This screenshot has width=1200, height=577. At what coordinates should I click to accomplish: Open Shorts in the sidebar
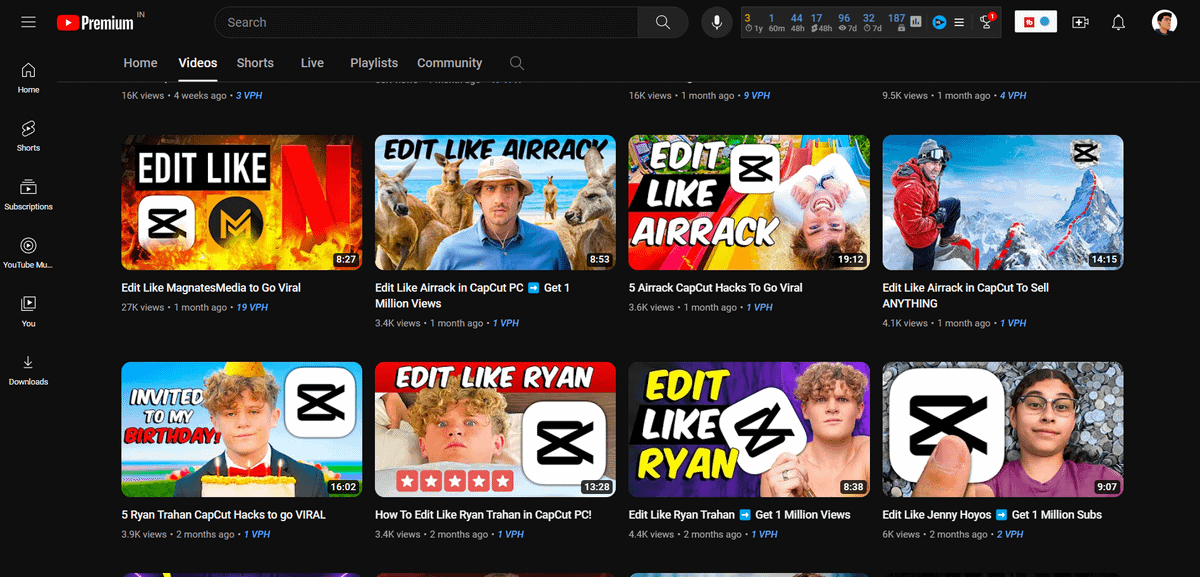point(28,136)
